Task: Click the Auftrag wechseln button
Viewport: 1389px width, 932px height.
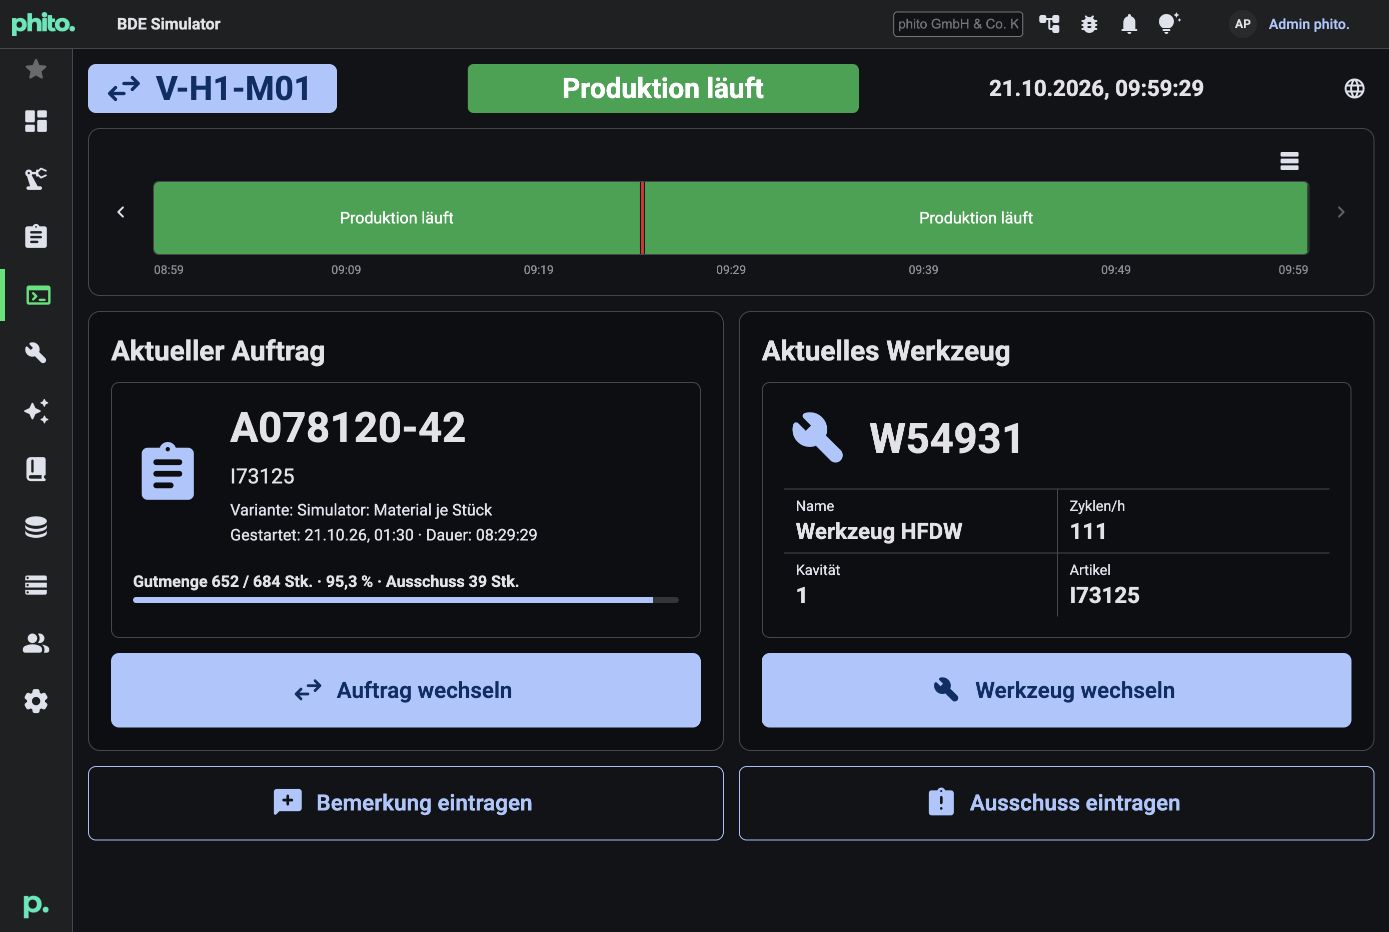Action: (x=406, y=690)
